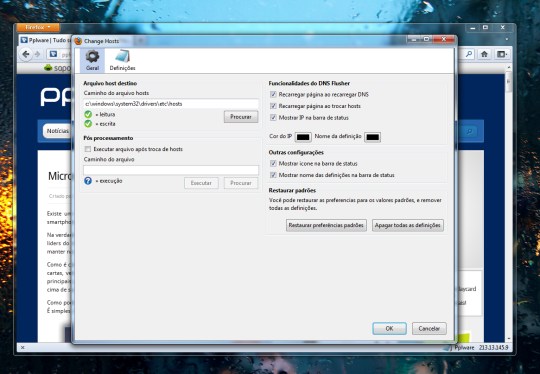Click the search magnifier in Firefox toolbar
The height and width of the screenshot is (374, 540).
(469, 54)
